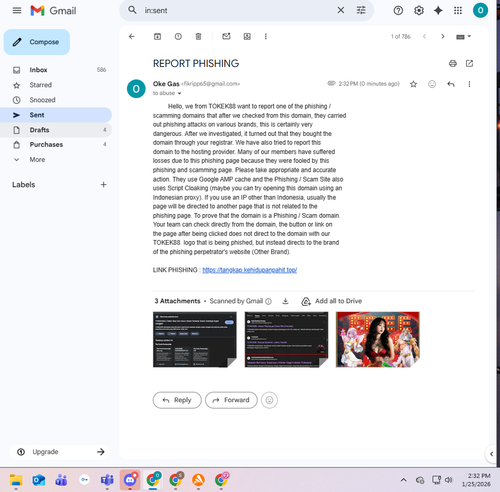The image size is (500, 492).
Task: Open Outlook from the taskbar
Action: [39, 480]
